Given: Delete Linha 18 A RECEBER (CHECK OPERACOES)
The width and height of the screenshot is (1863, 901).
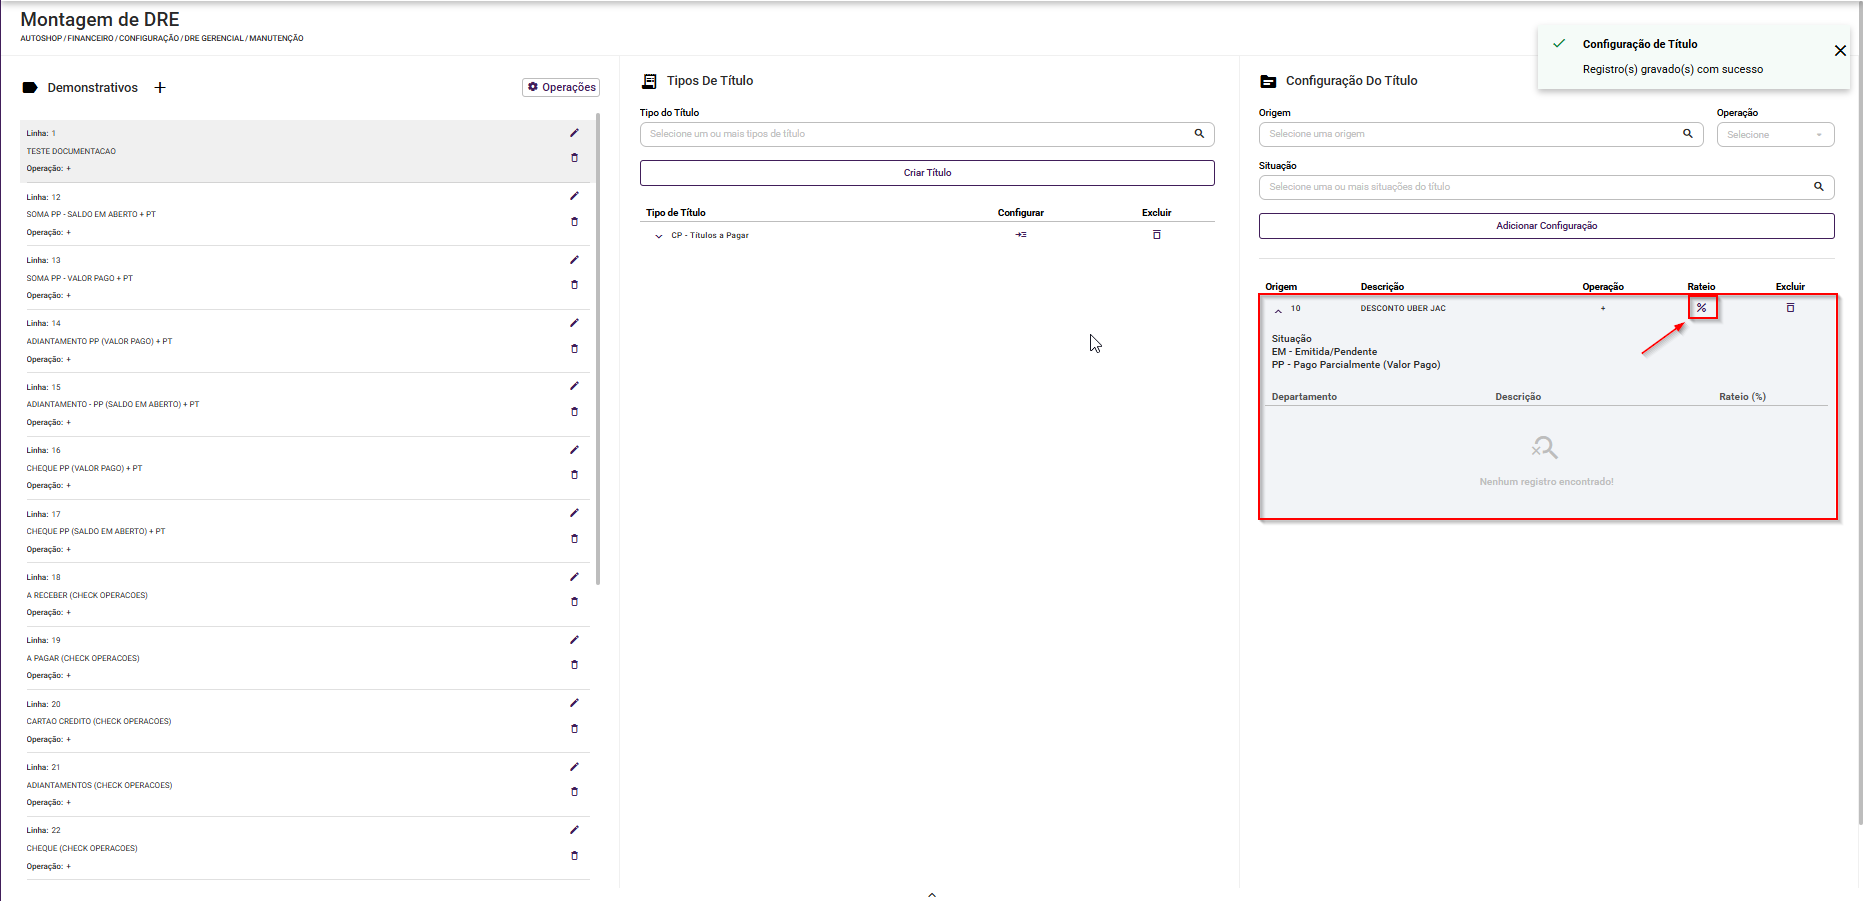Looking at the screenshot, I should pos(574,602).
